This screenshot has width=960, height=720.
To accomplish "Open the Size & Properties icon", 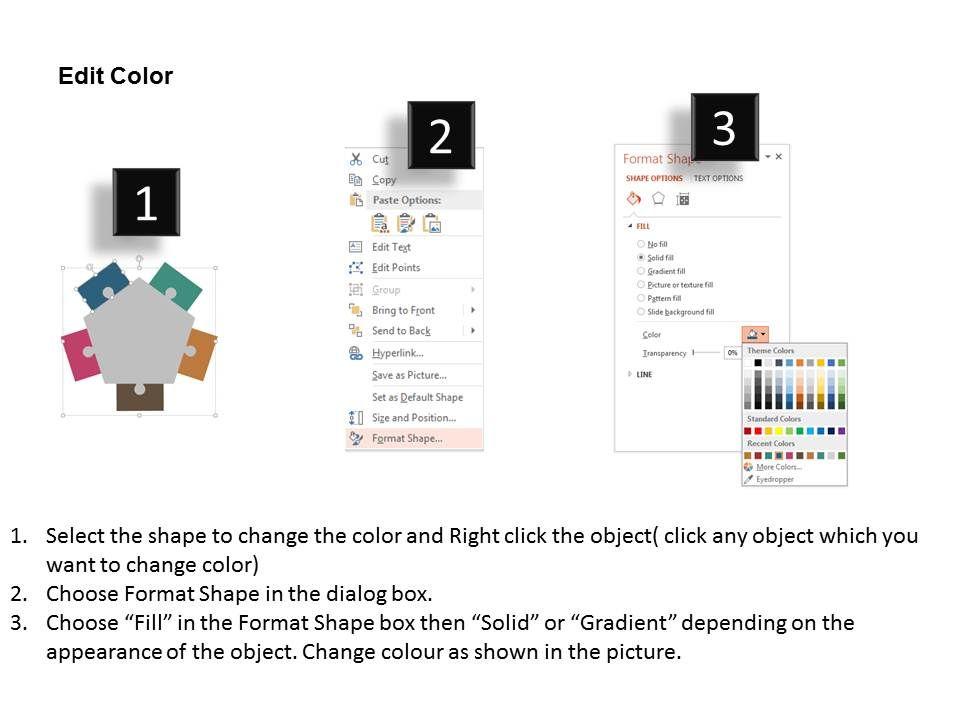I will (x=683, y=199).
